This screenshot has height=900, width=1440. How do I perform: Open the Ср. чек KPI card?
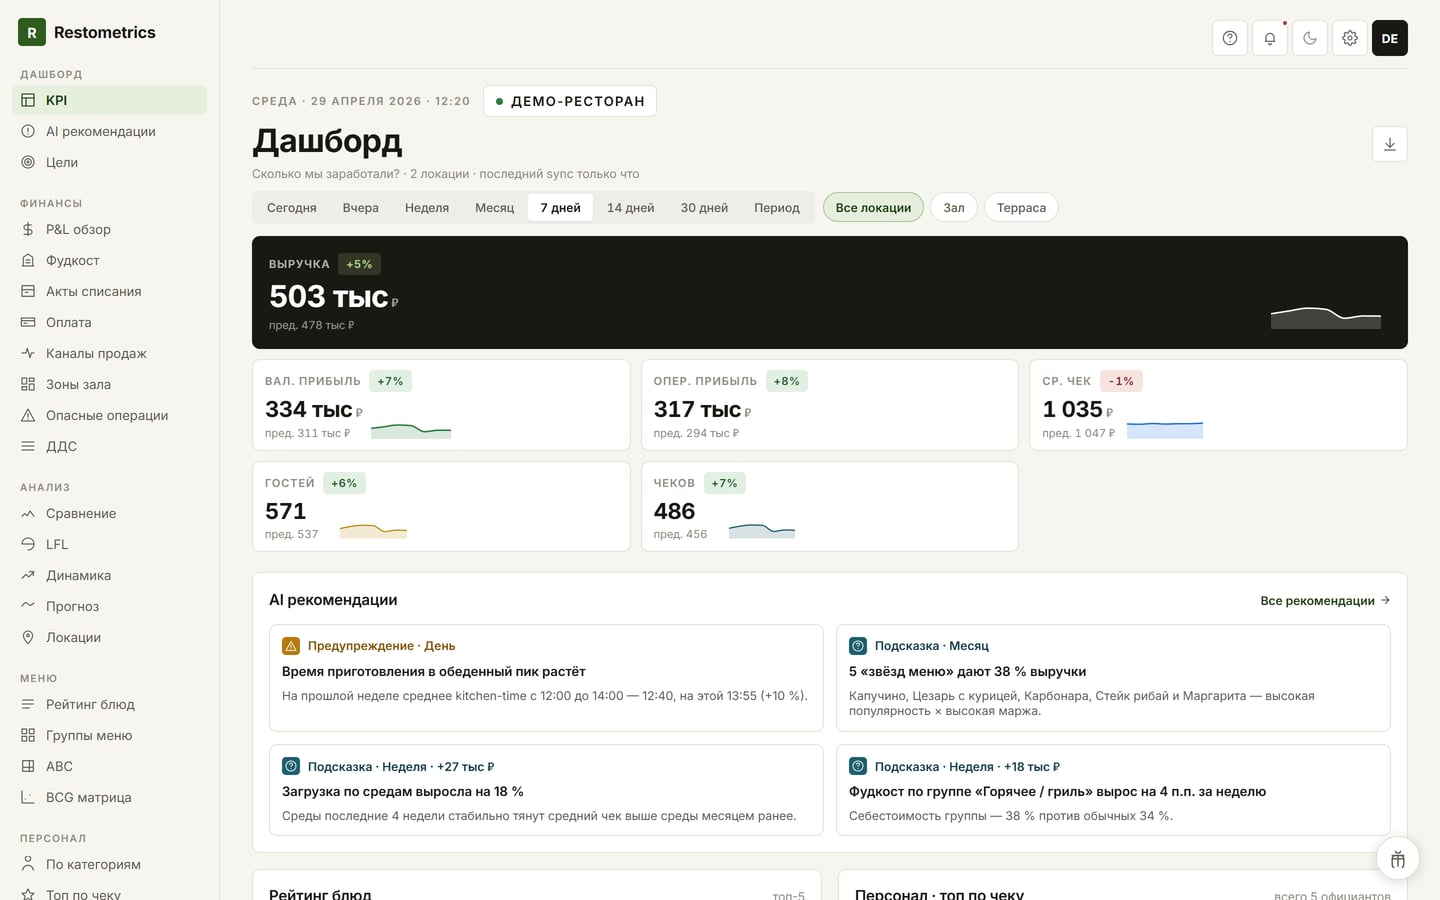pyautogui.click(x=1218, y=405)
